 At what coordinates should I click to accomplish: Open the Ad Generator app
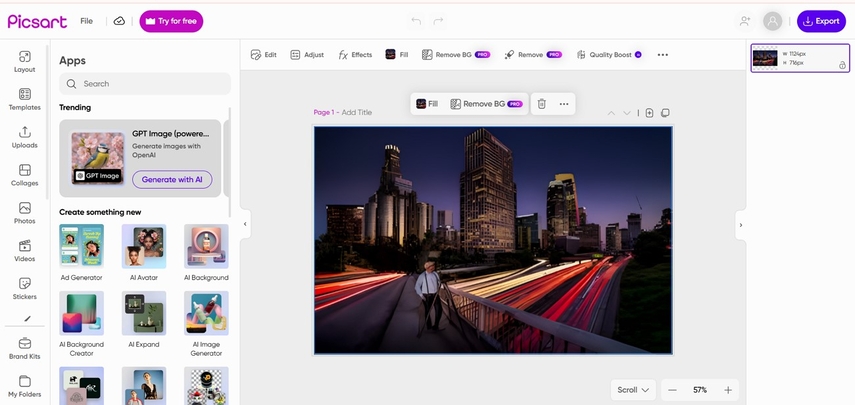point(81,253)
